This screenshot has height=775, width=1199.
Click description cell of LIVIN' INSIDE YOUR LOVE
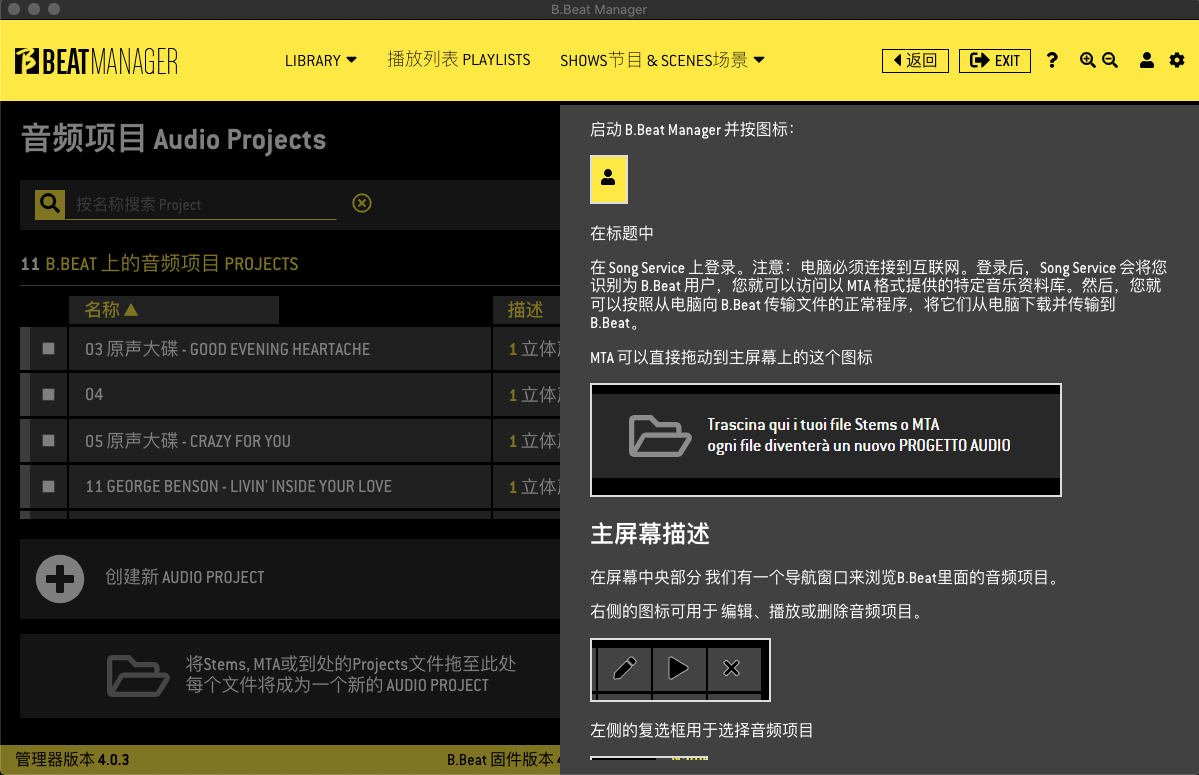coord(526,486)
